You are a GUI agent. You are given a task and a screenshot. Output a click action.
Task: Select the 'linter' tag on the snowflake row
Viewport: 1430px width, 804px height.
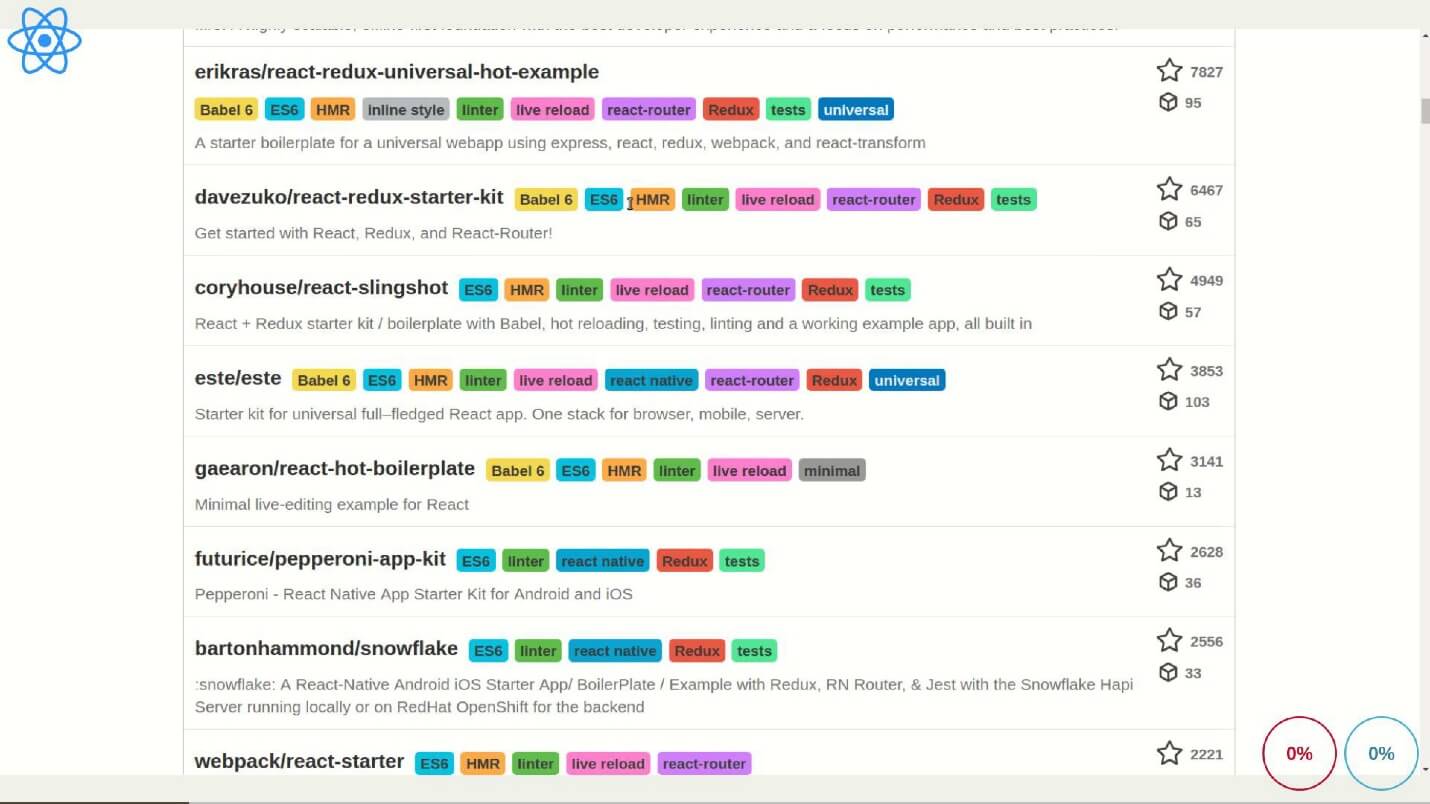[538, 651]
